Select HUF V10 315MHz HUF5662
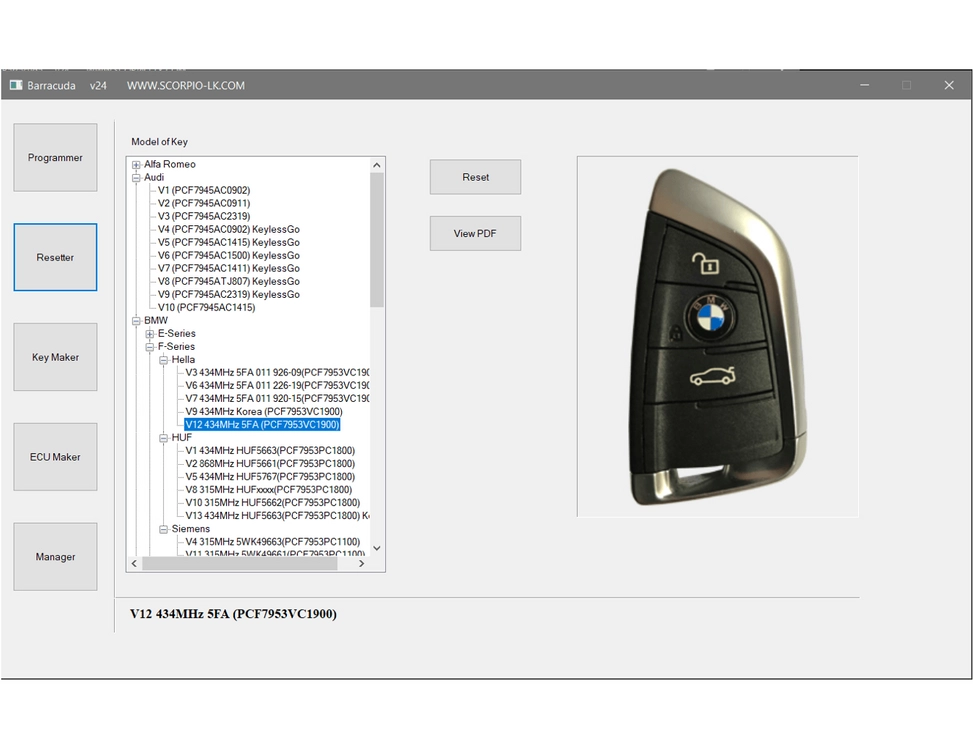 coord(272,502)
